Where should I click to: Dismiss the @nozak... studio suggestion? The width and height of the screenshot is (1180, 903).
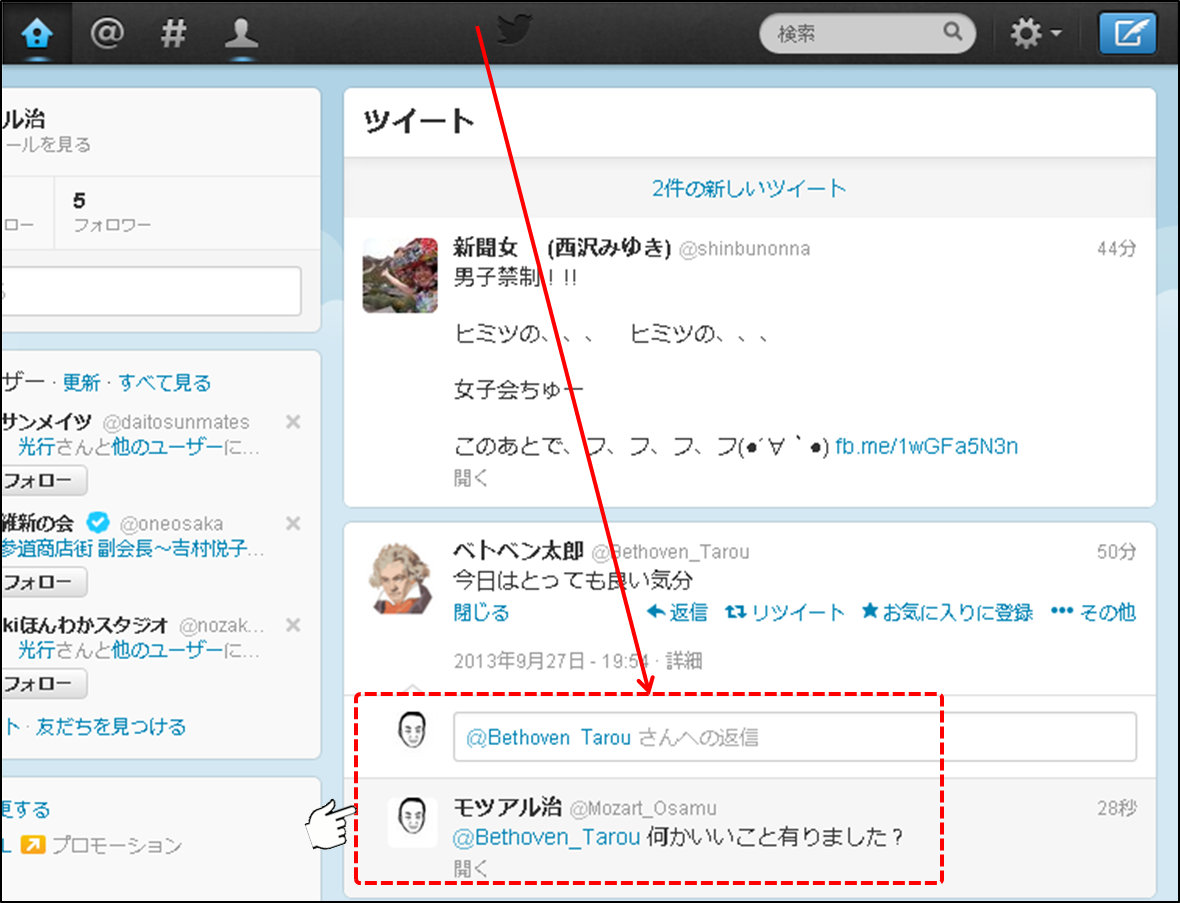pyautogui.click(x=293, y=625)
